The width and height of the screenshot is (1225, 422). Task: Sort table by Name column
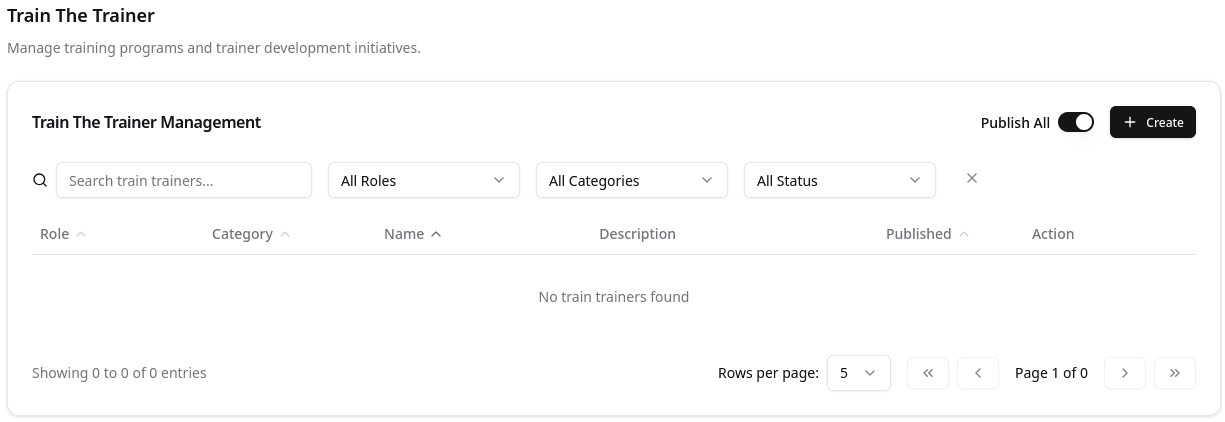tap(413, 234)
